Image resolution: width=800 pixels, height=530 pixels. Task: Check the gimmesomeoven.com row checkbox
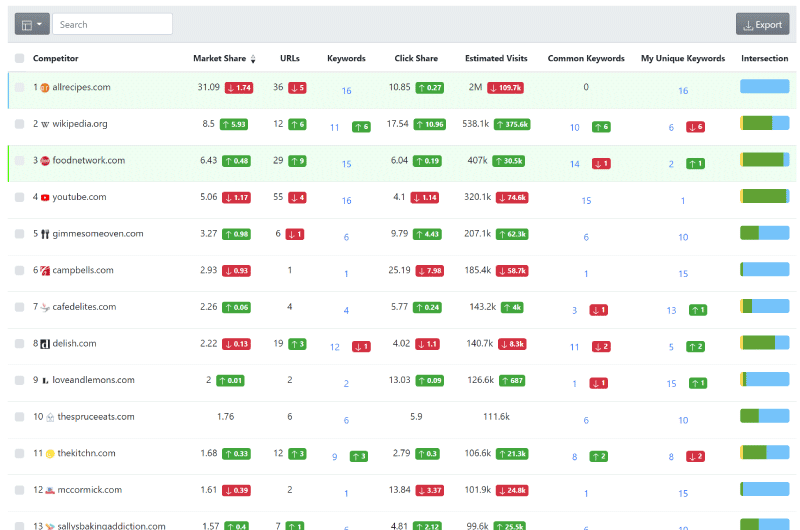19,234
